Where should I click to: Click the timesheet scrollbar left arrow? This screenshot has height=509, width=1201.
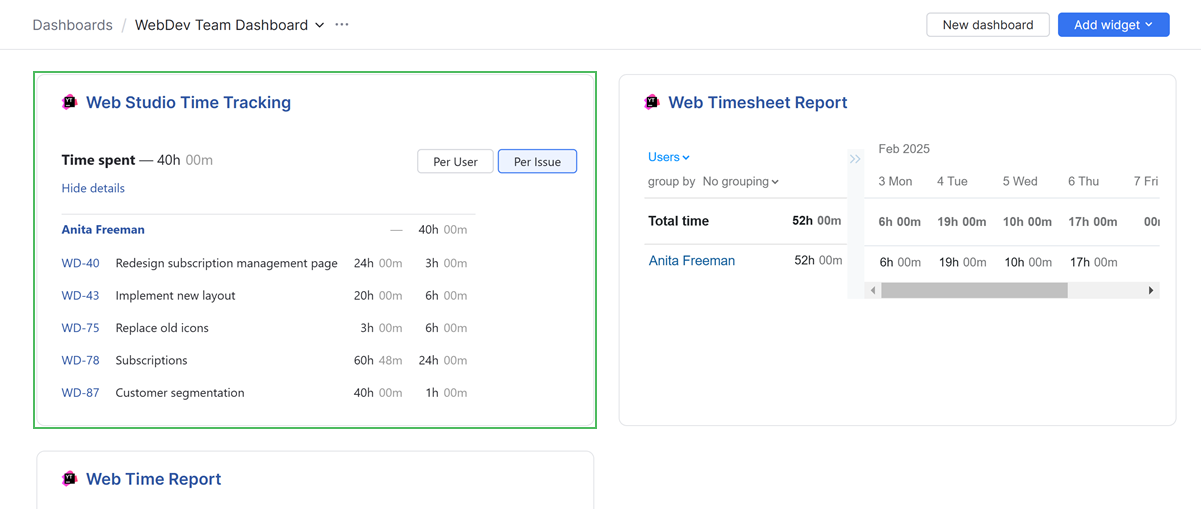coord(873,290)
